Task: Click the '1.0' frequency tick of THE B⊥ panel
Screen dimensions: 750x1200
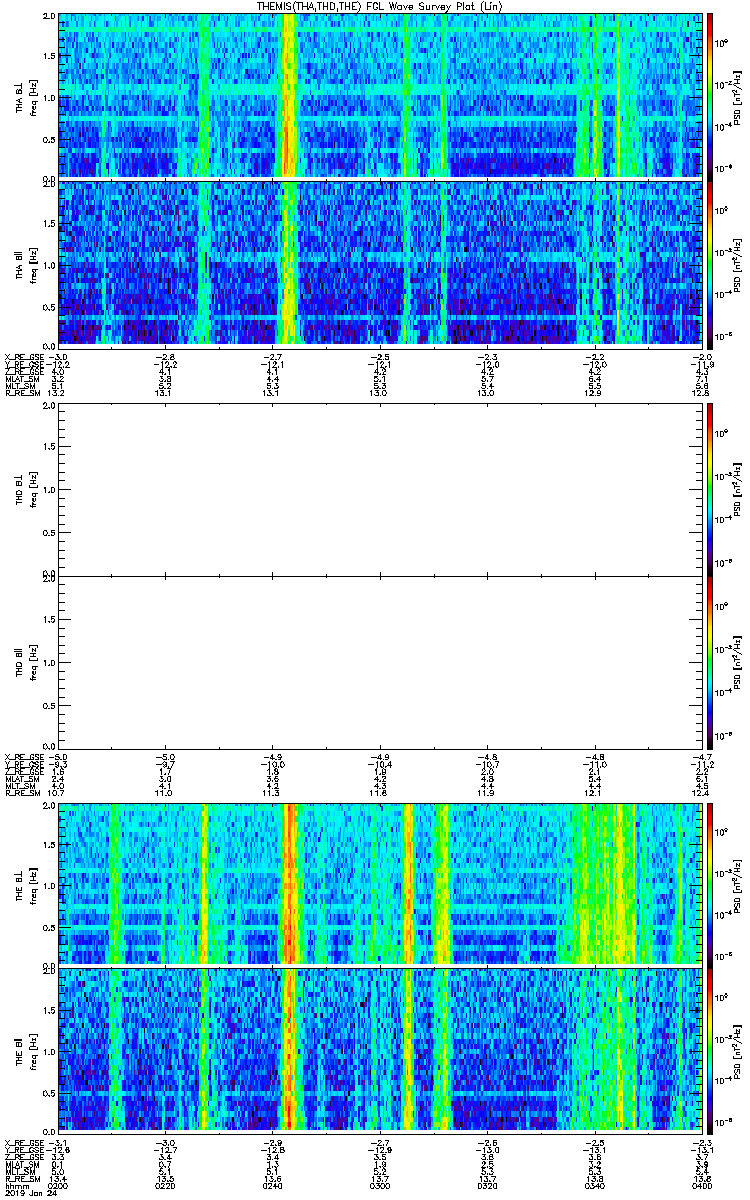Action: (49, 885)
